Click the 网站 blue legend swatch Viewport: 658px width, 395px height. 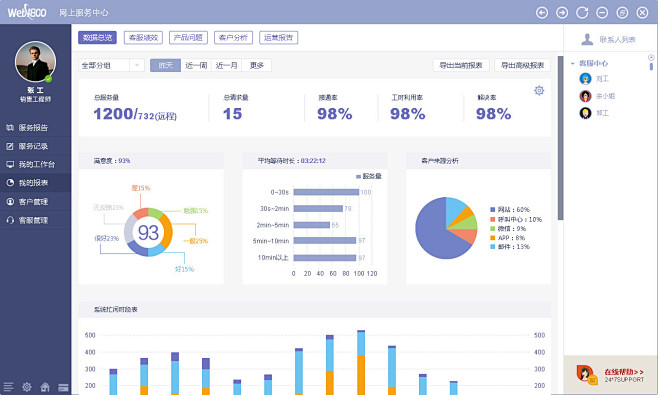pyautogui.click(x=493, y=209)
